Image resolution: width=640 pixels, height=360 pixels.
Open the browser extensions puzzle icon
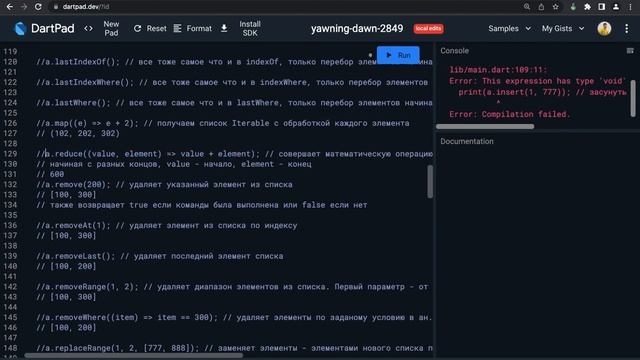(x=587, y=7)
